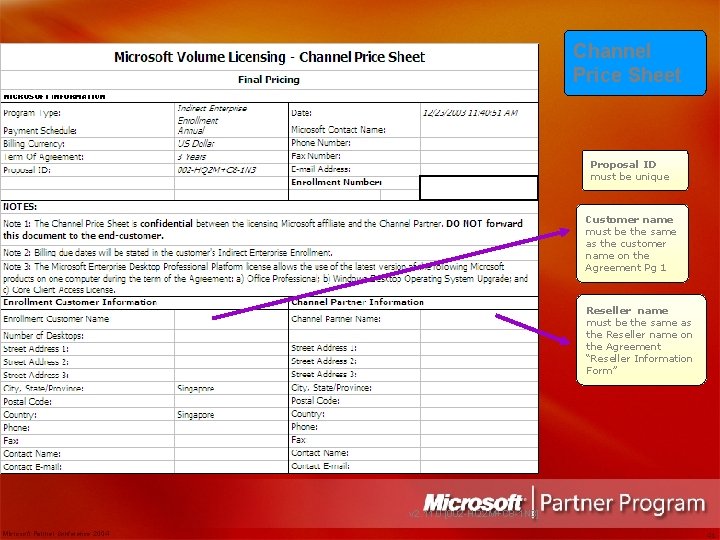Click the 'Customer name' callout box

[632, 243]
